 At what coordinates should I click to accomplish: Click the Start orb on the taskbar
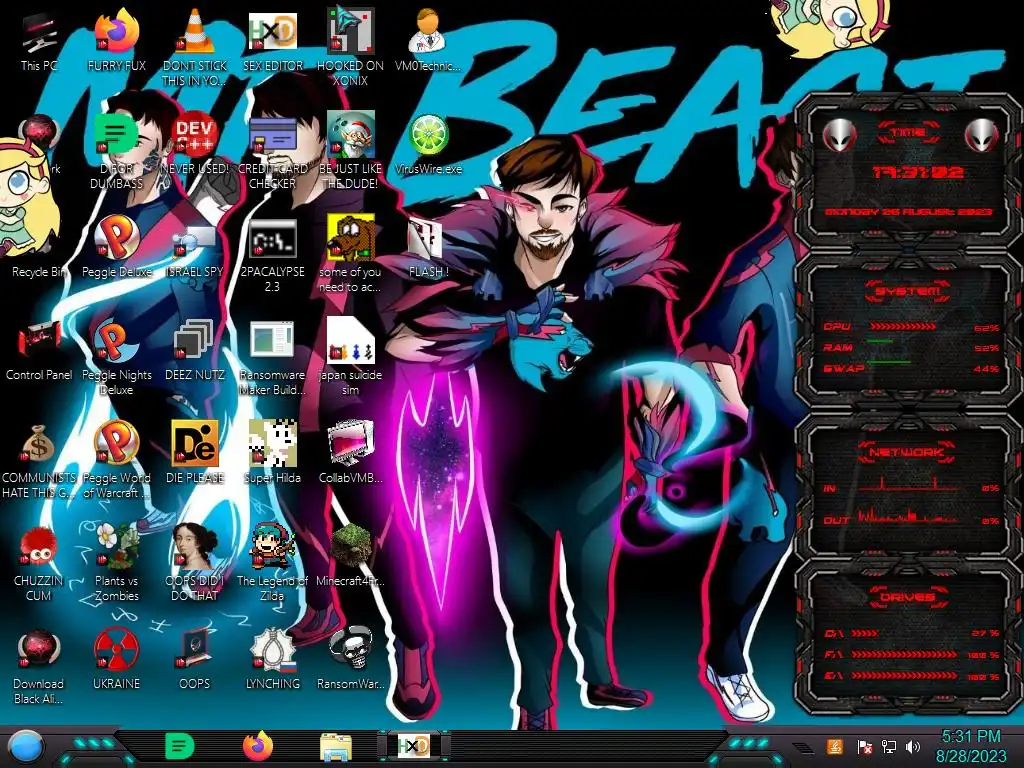[x=26, y=746]
